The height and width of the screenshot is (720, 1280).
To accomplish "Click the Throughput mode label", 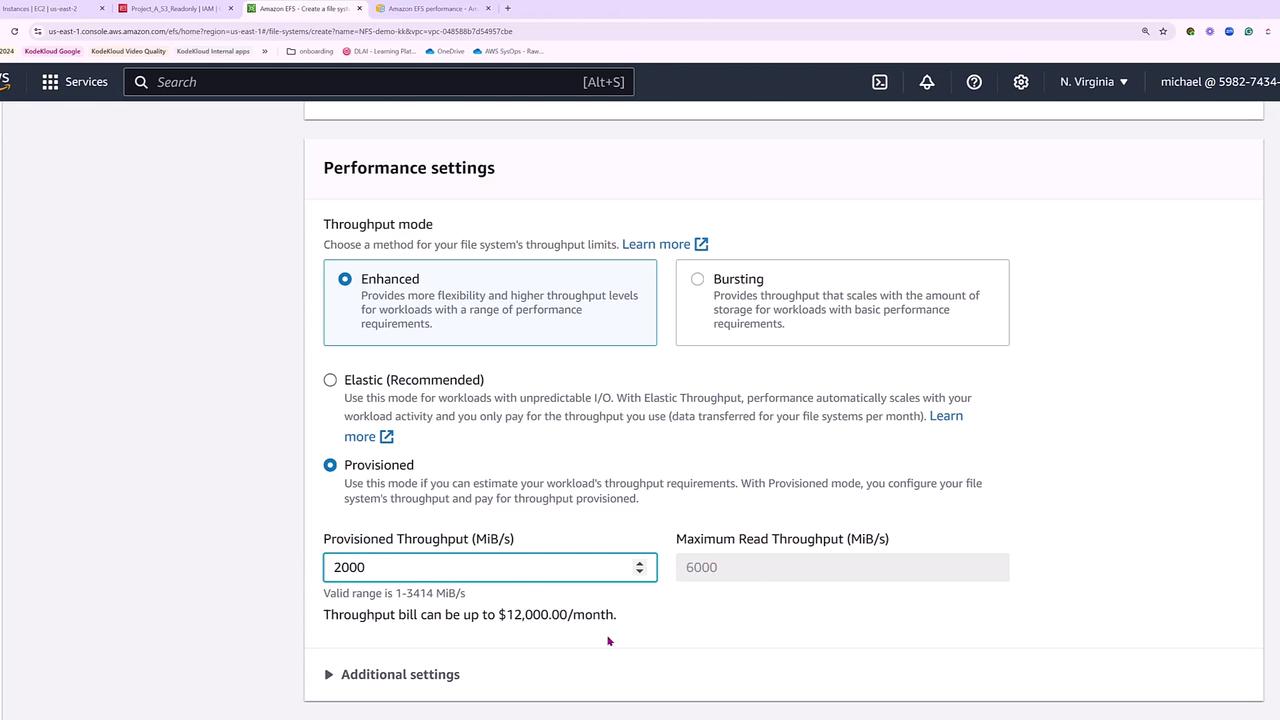I will [378, 224].
